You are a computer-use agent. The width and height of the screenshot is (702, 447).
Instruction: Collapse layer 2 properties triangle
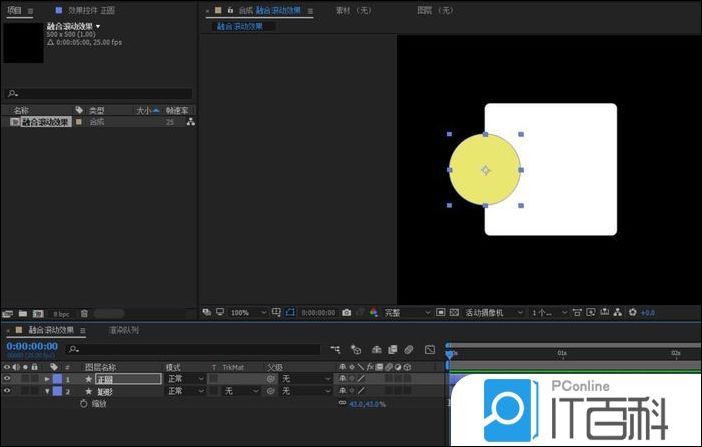47,392
